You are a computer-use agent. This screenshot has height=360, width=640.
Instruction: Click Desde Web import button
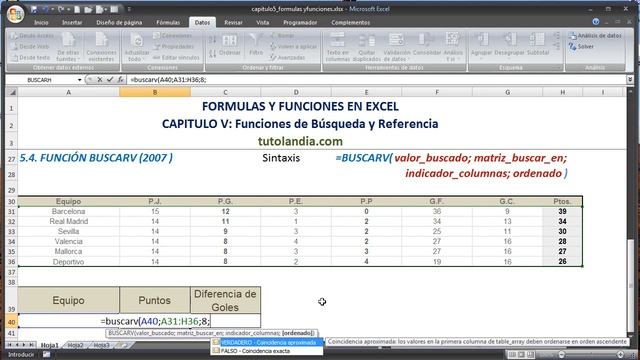[30, 47]
